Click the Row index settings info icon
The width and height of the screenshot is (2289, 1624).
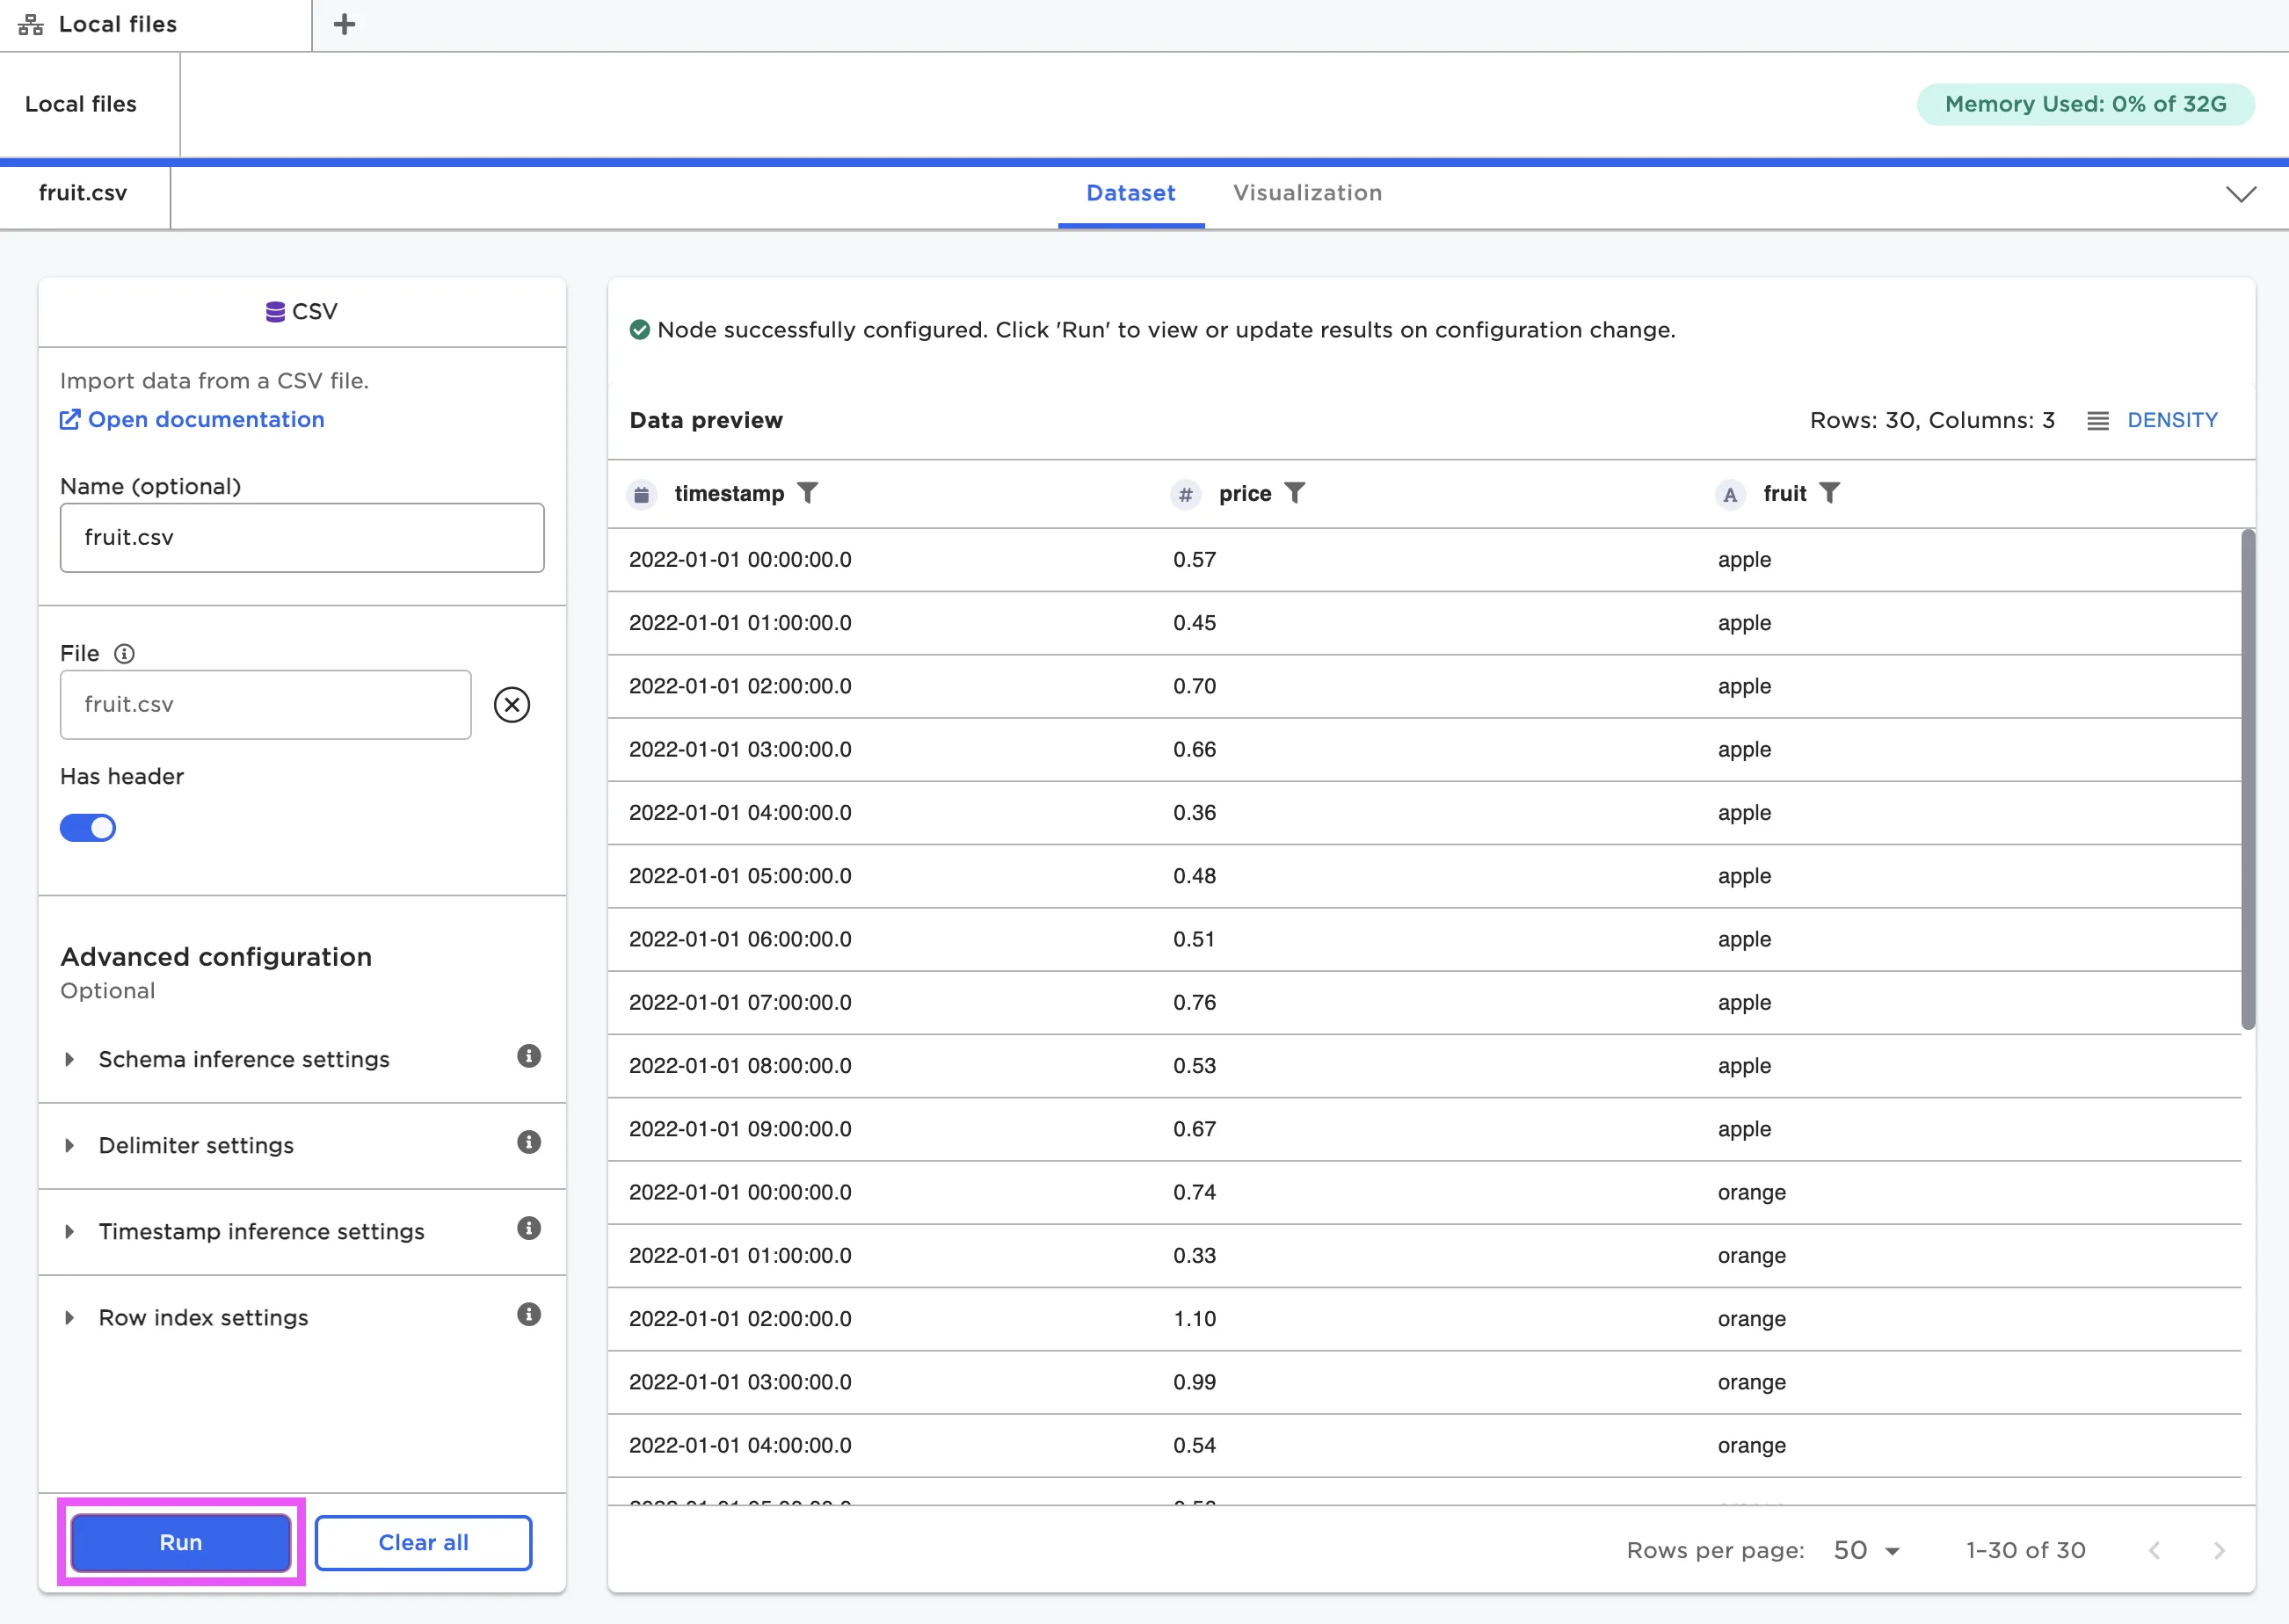pos(529,1315)
